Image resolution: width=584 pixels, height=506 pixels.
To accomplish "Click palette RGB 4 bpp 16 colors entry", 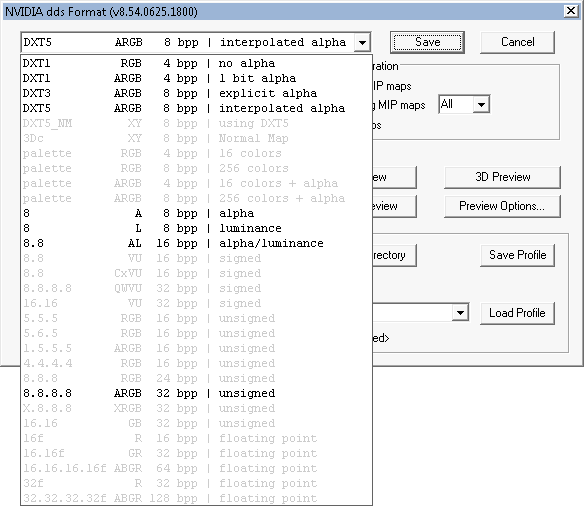I will (197, 153).
